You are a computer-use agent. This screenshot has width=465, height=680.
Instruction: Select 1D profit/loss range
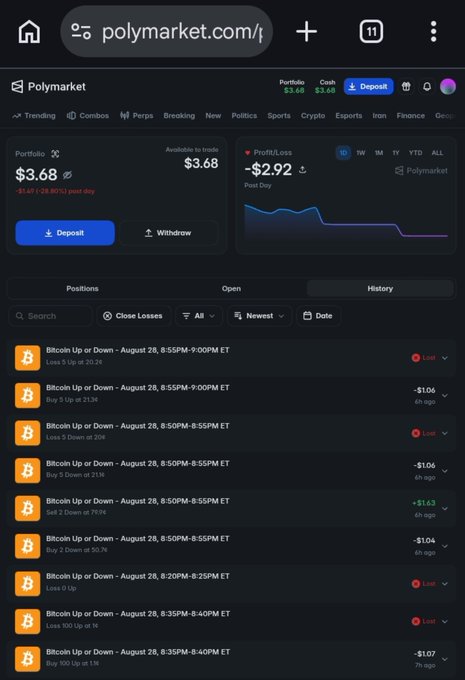click(343, 153)
